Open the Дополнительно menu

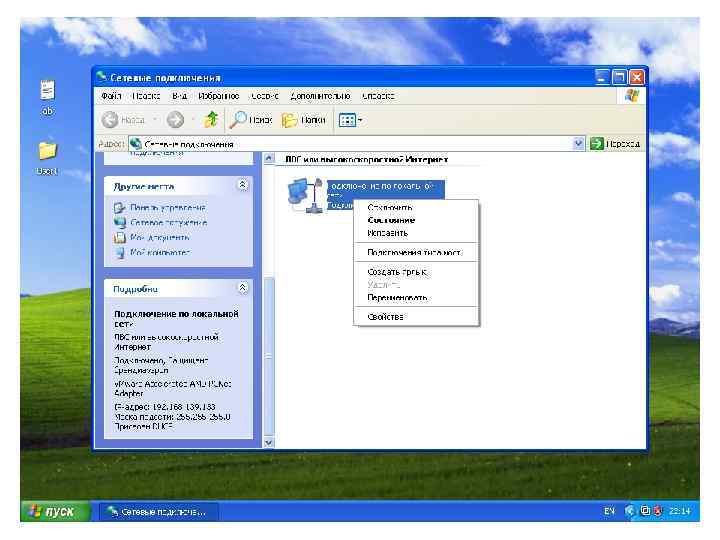click(x=320, y=96)
